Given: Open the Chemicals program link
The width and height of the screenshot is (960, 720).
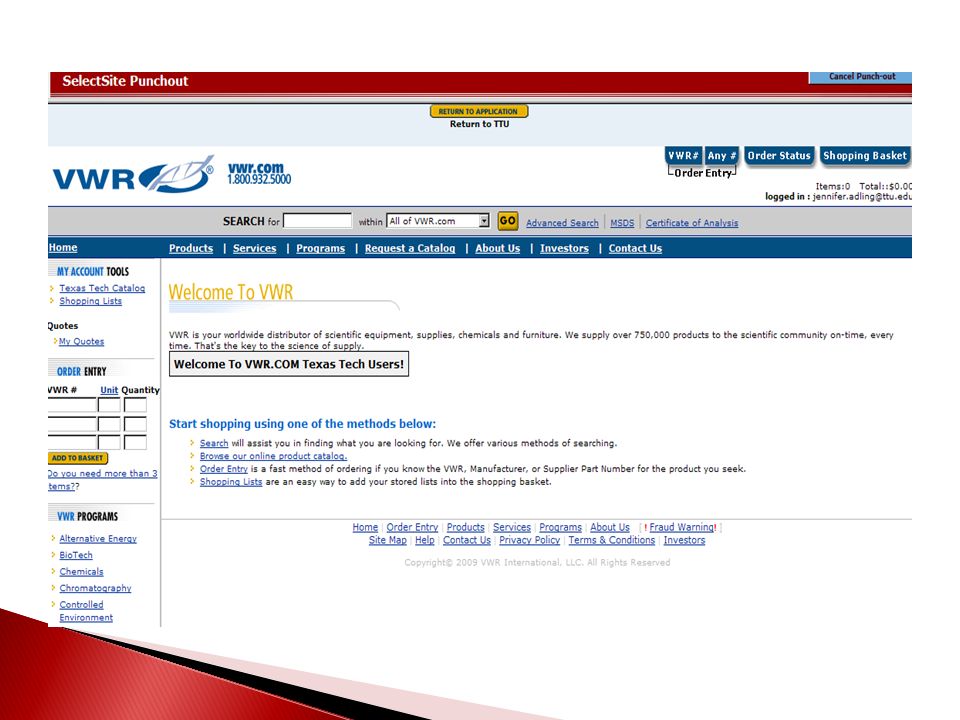Looking at the screenshot, I should coord(81,571).
